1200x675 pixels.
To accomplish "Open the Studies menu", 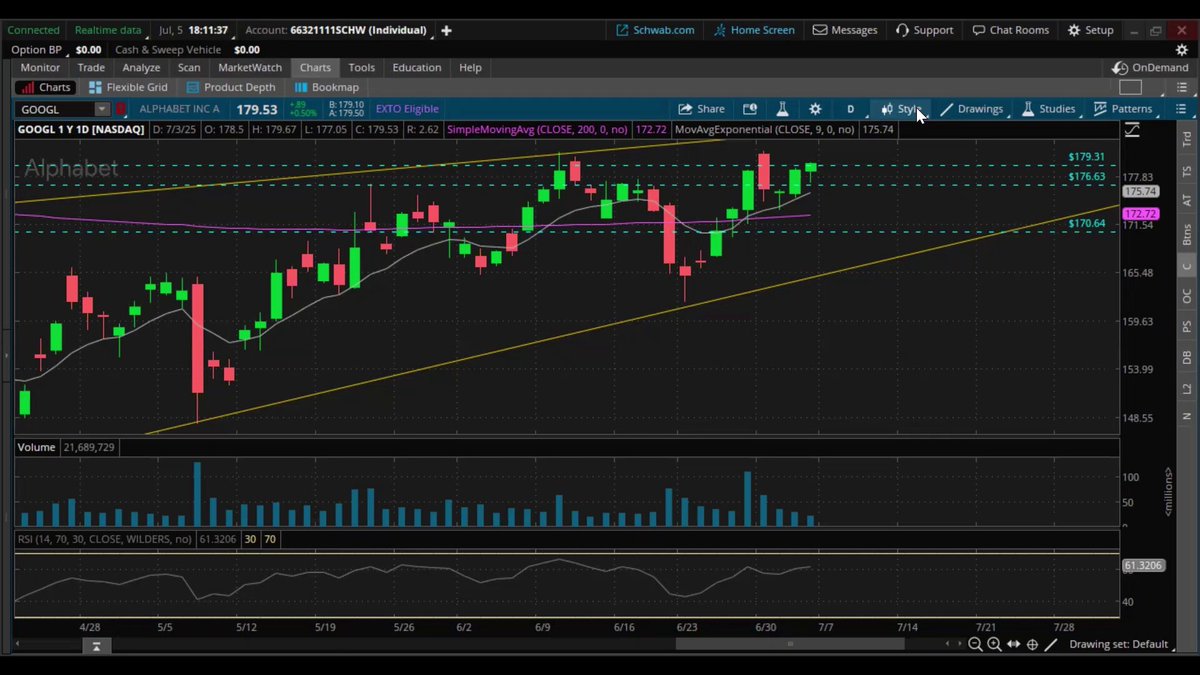I will (x=1048, y=109).
